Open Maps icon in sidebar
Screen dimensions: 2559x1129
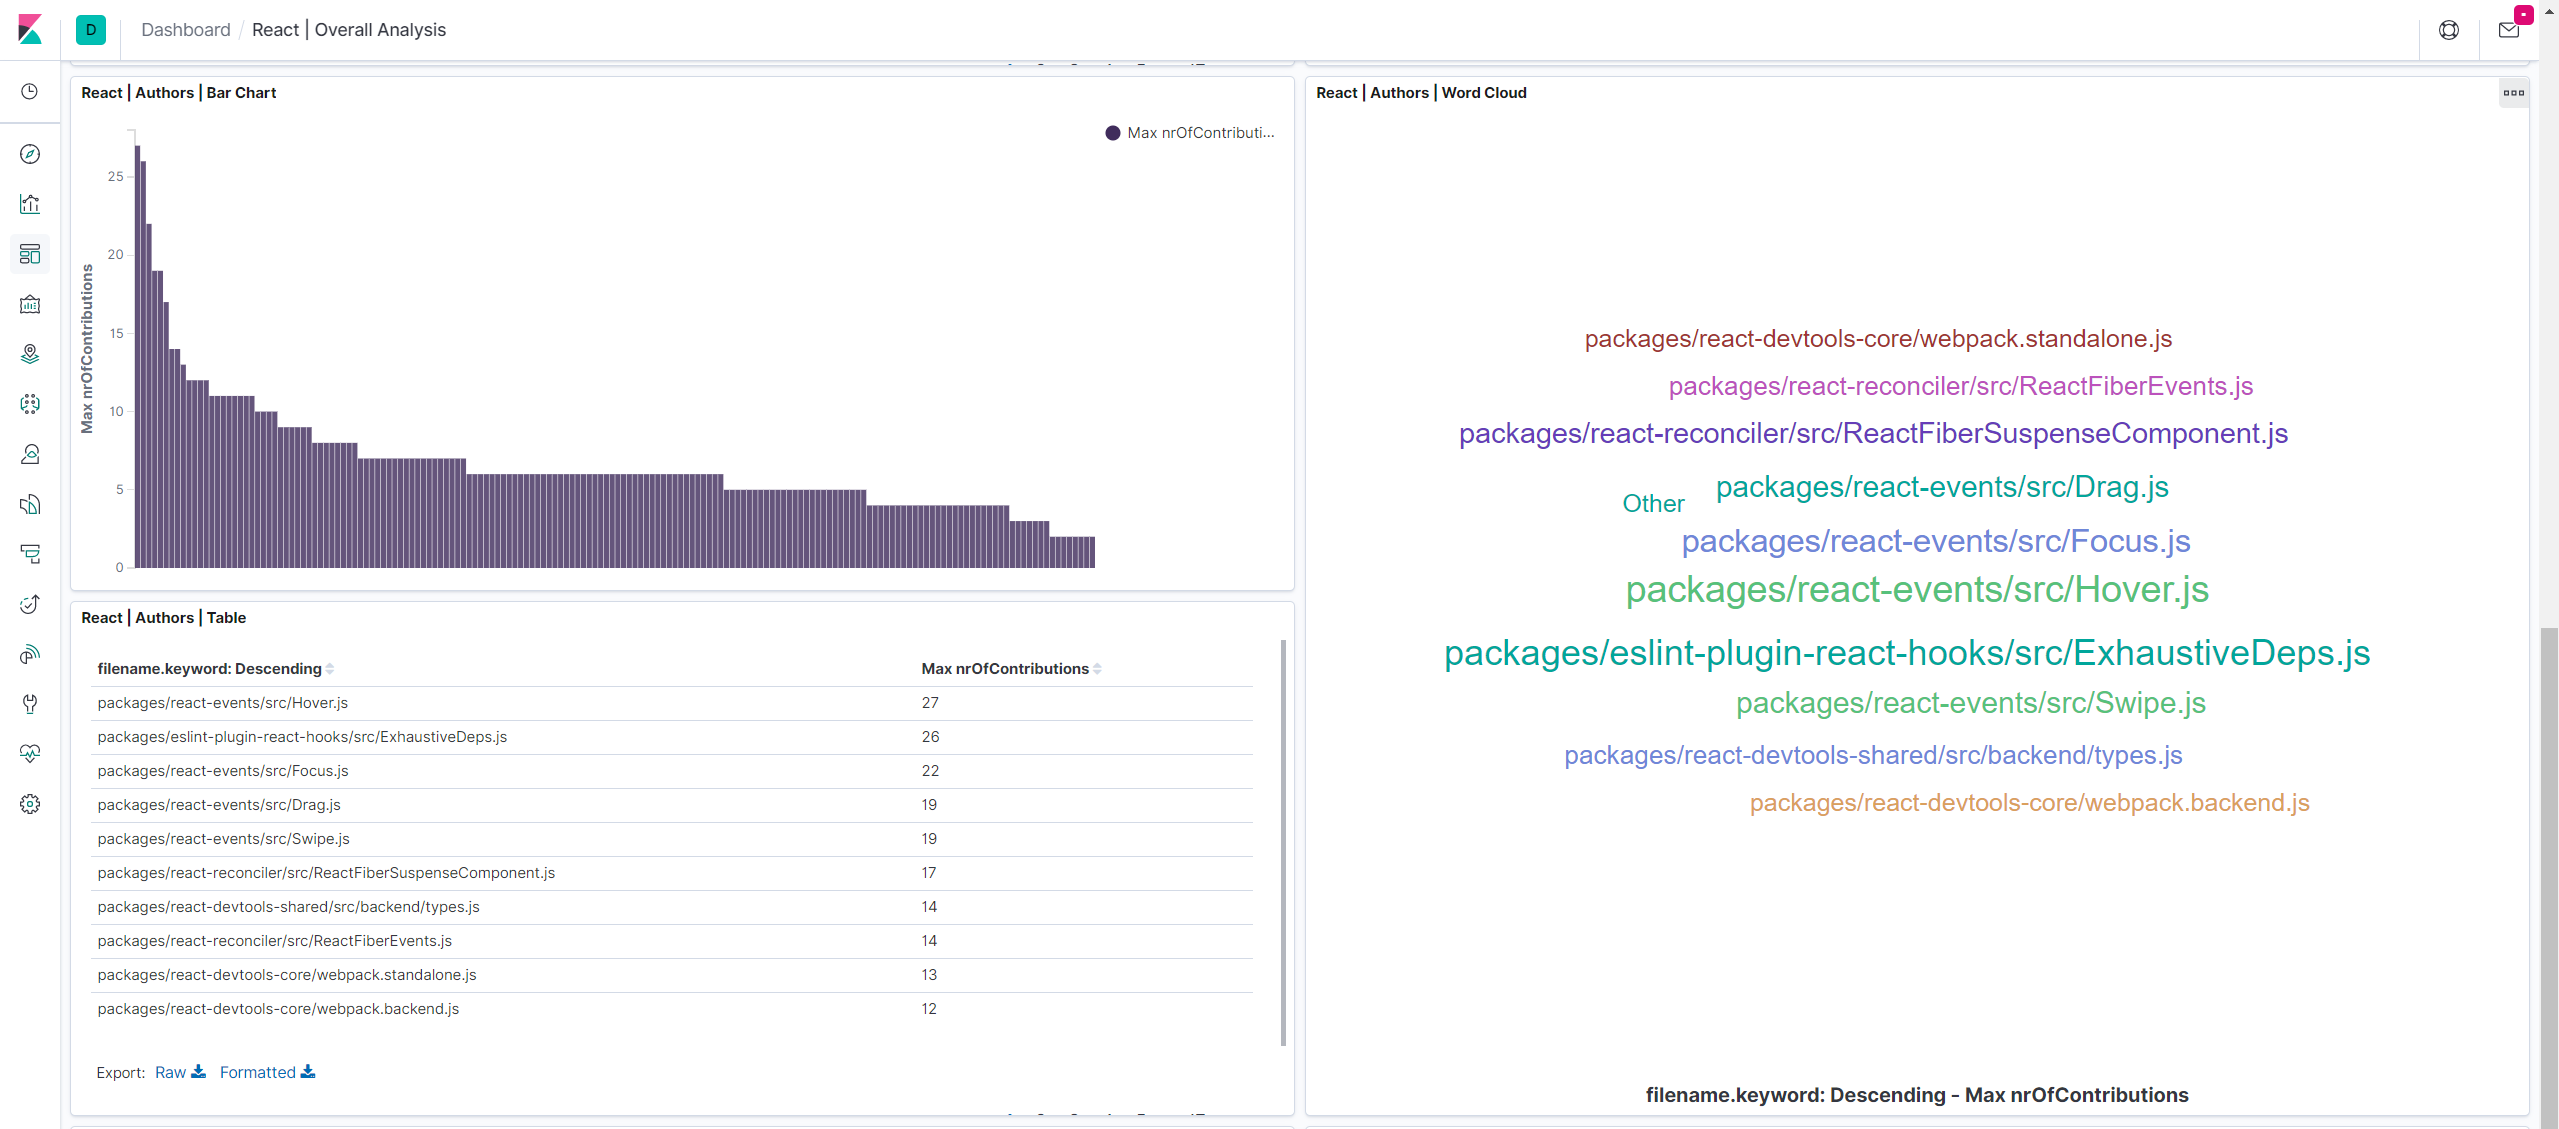click(x=30, y=354)
